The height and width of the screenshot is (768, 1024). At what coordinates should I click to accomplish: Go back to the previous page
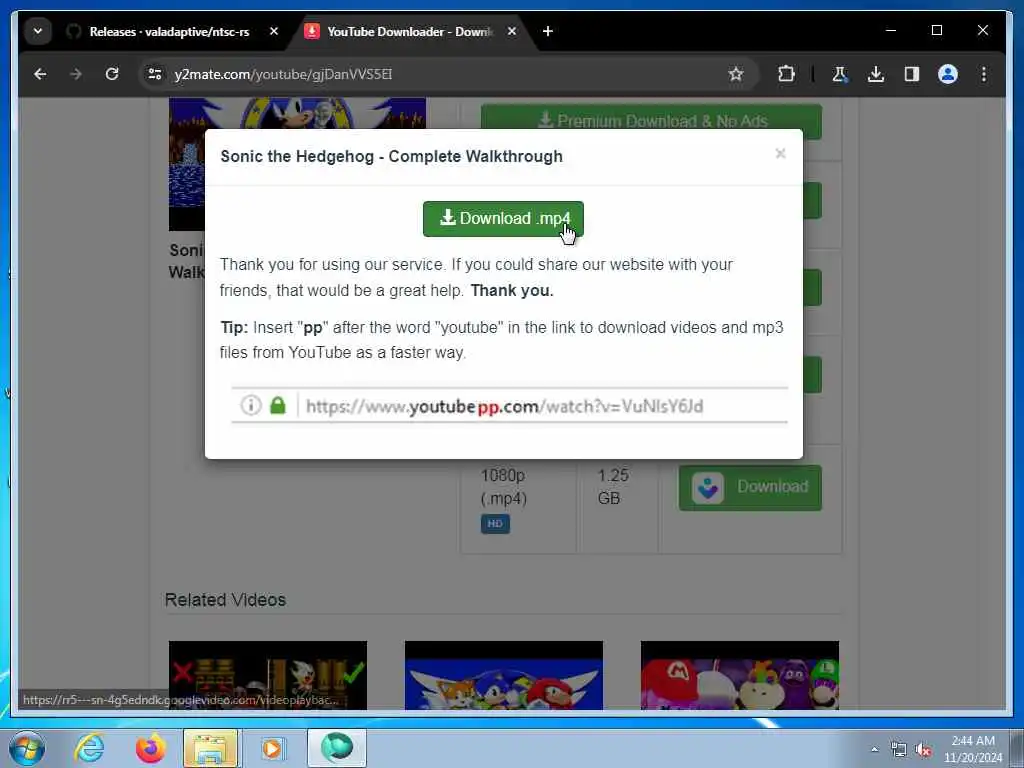point(40,74)
